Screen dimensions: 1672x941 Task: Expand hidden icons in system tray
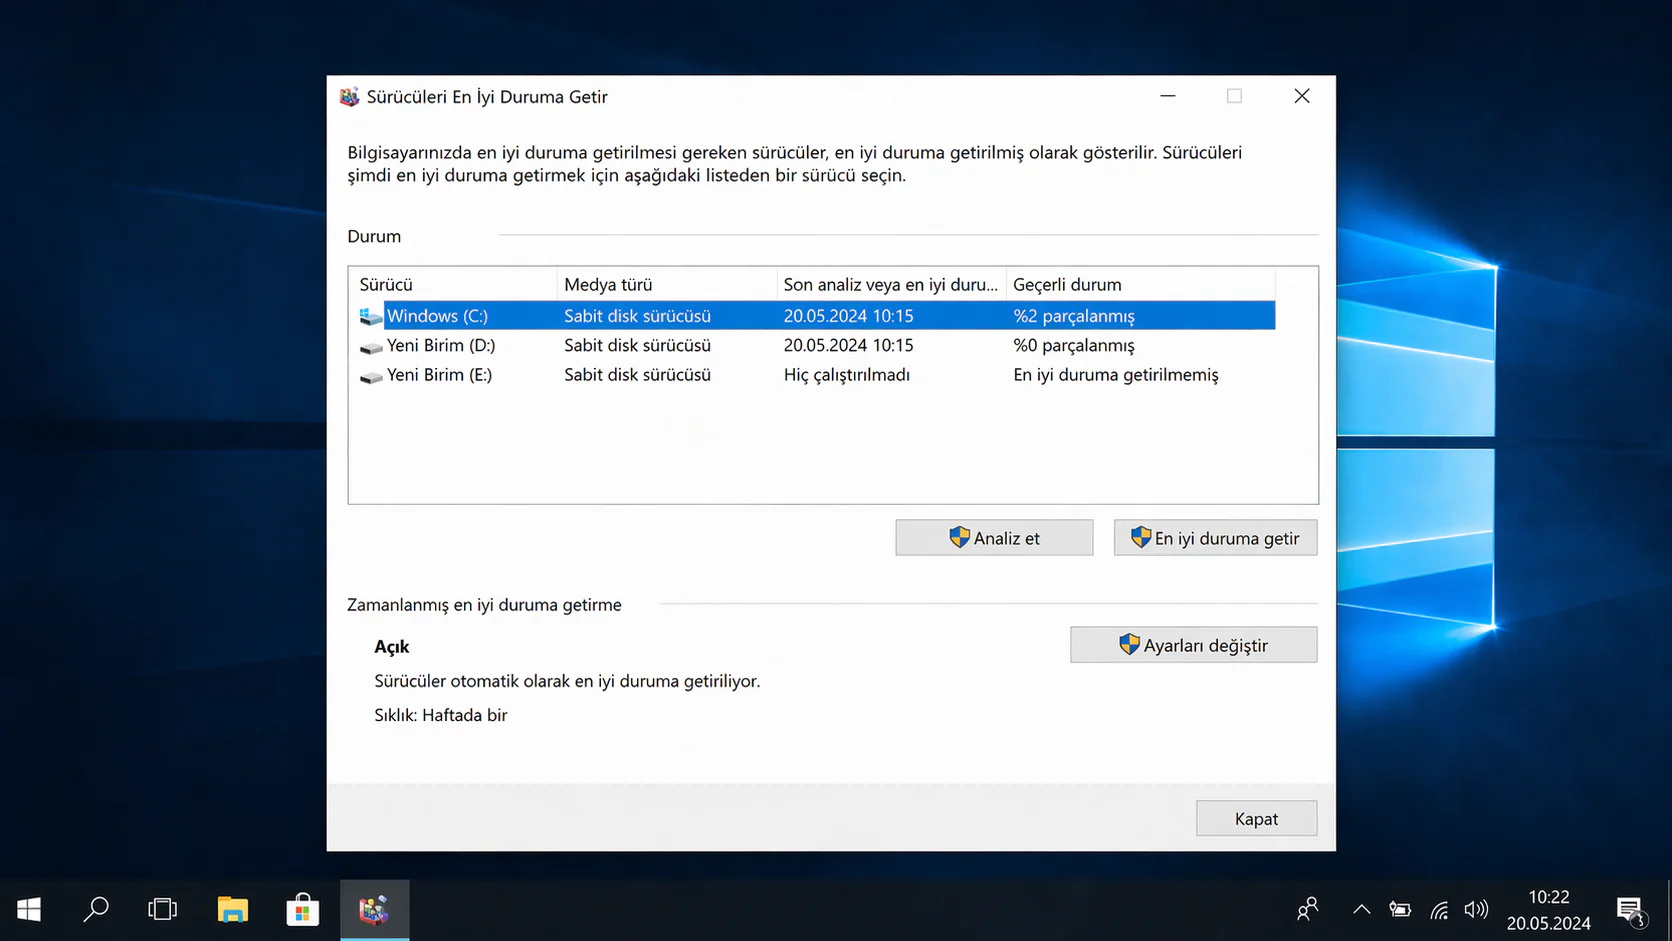click(1361, 909)
